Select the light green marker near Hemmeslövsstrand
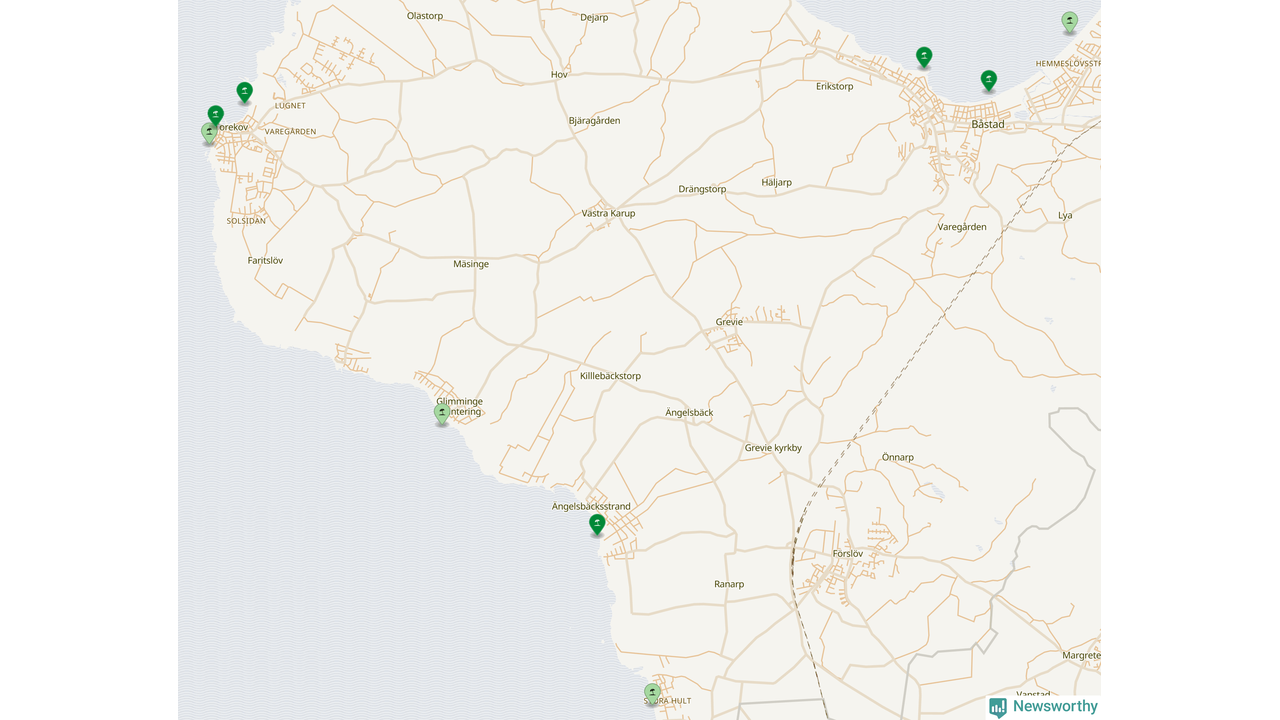 (1069, 22)
